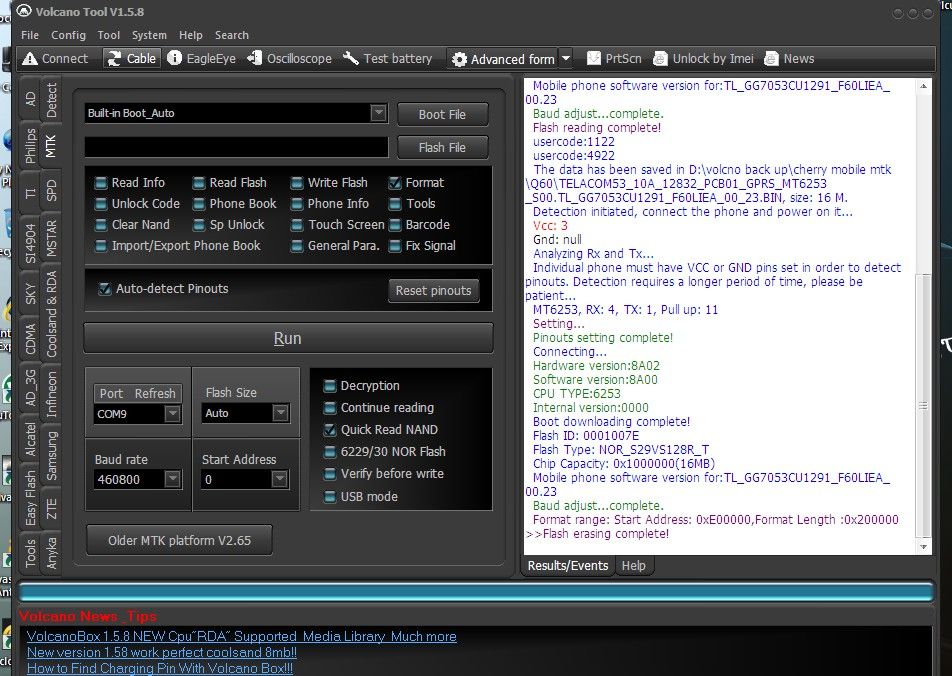The width and height of the screenshot is (952, 676).
Task: Enable the Verify before write checkbox
Action: 331,474
